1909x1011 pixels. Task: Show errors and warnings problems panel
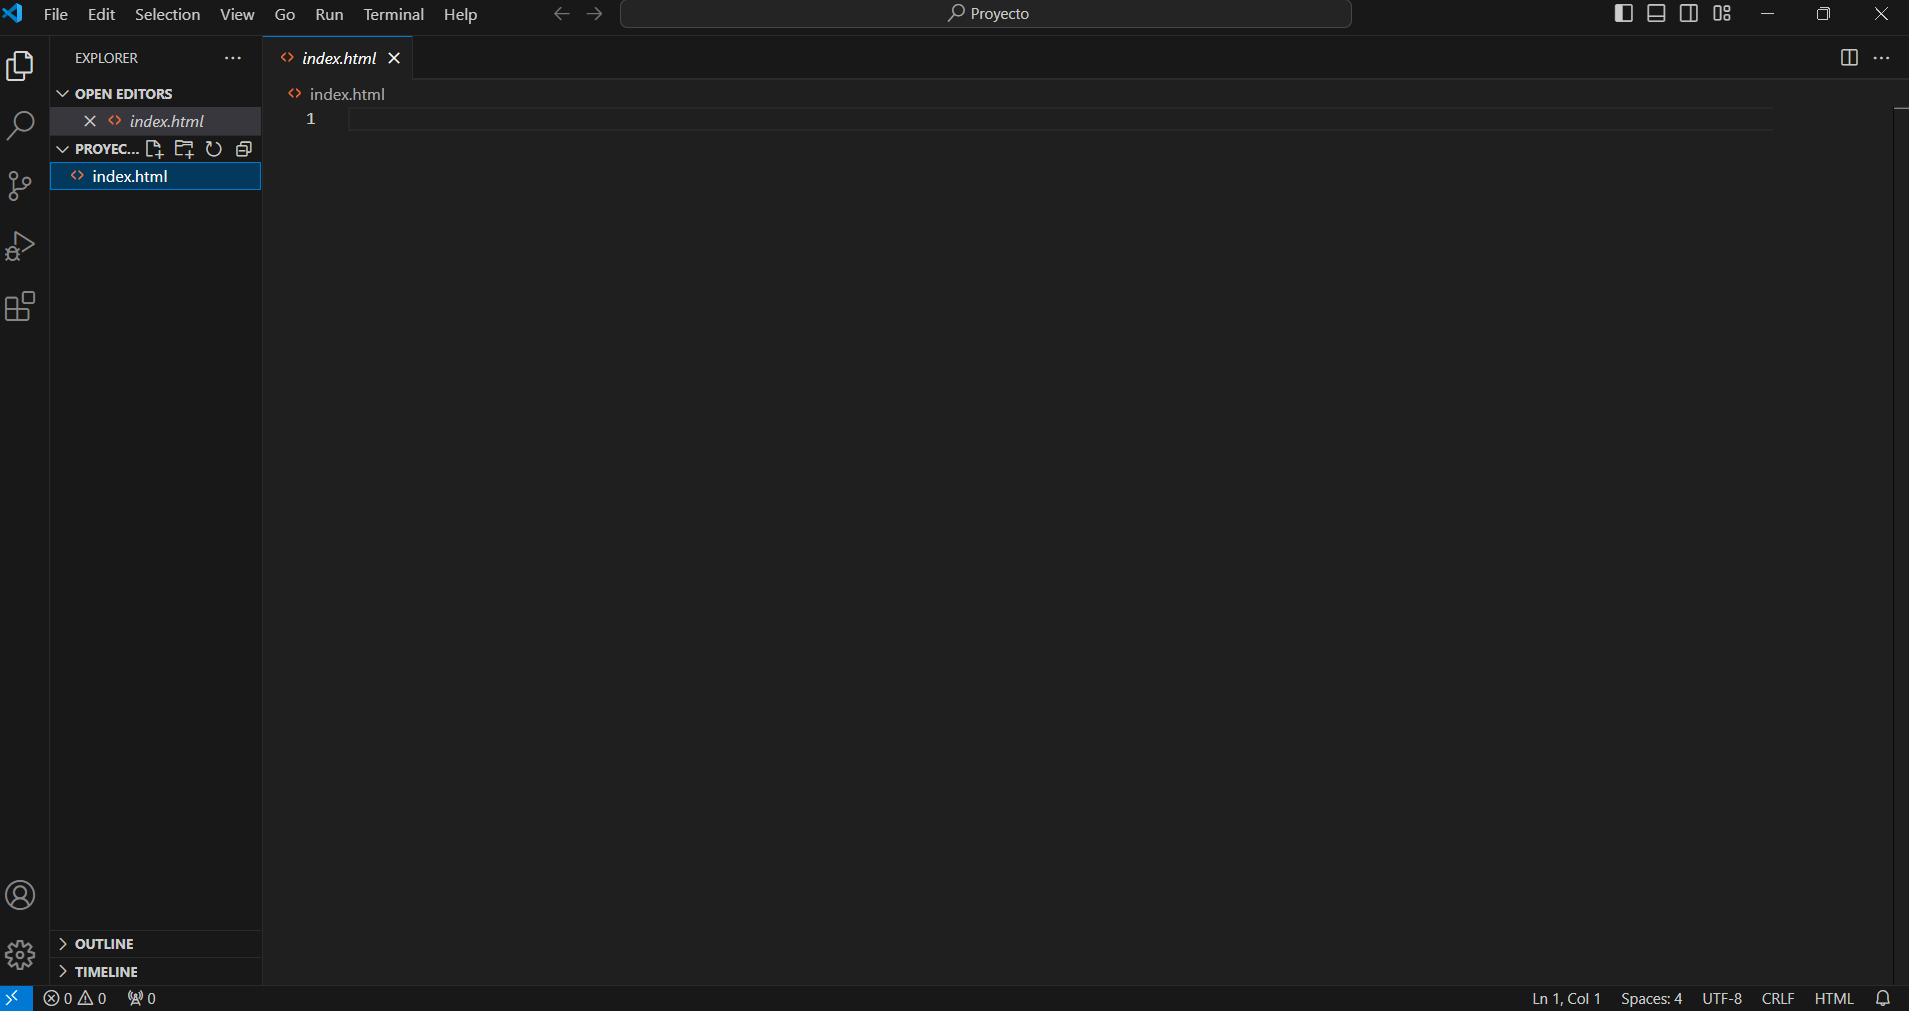pos(75,998)
